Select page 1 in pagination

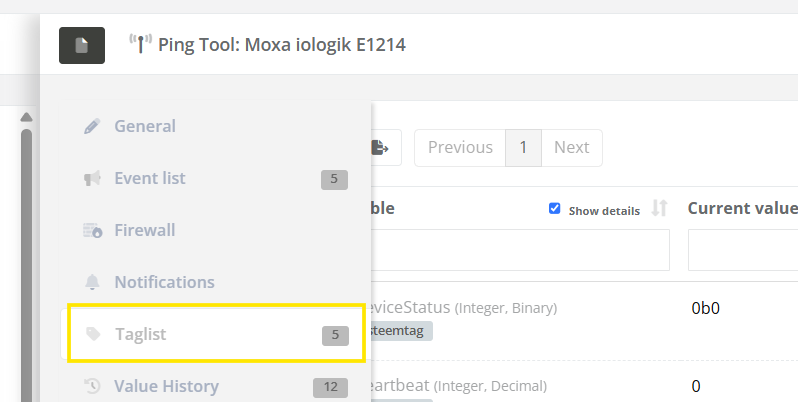(x=523, y=148)
